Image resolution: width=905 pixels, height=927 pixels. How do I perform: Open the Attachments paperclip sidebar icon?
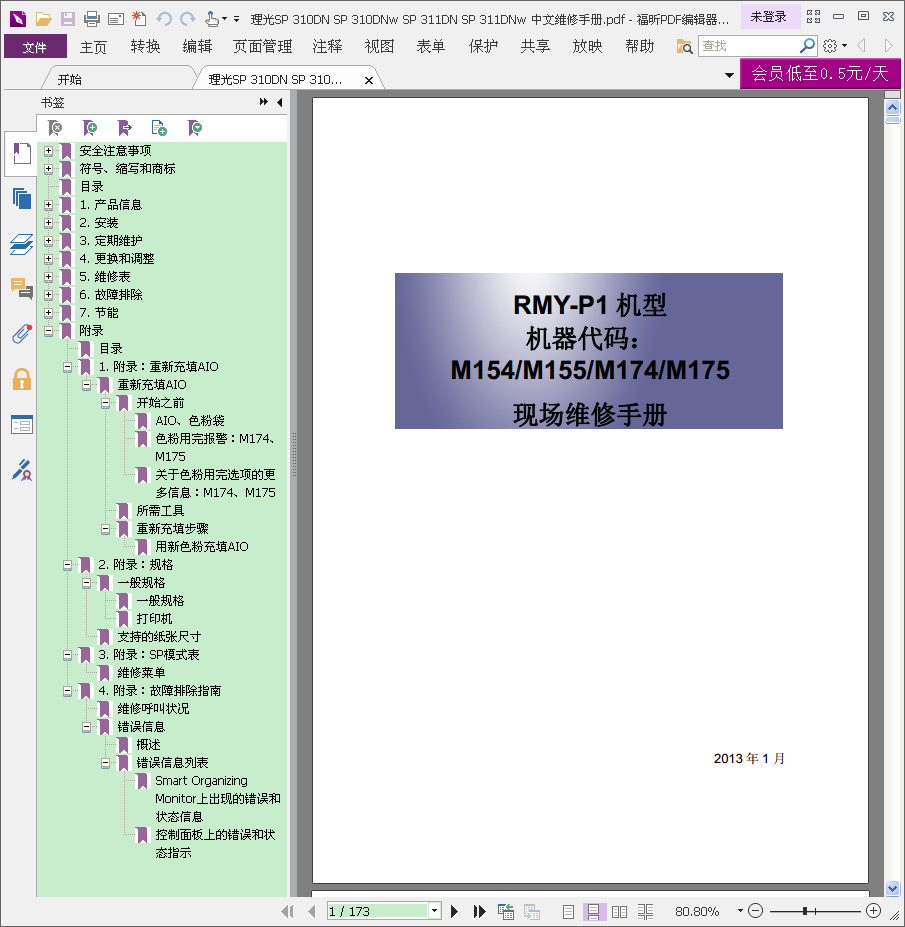pos(21,334)
